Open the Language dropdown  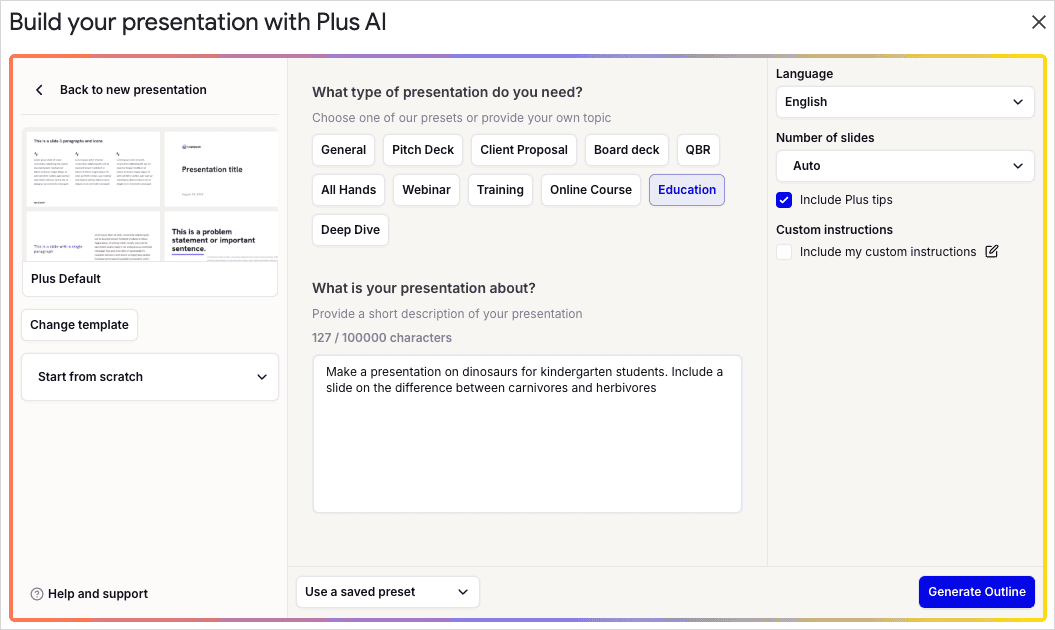905,102
